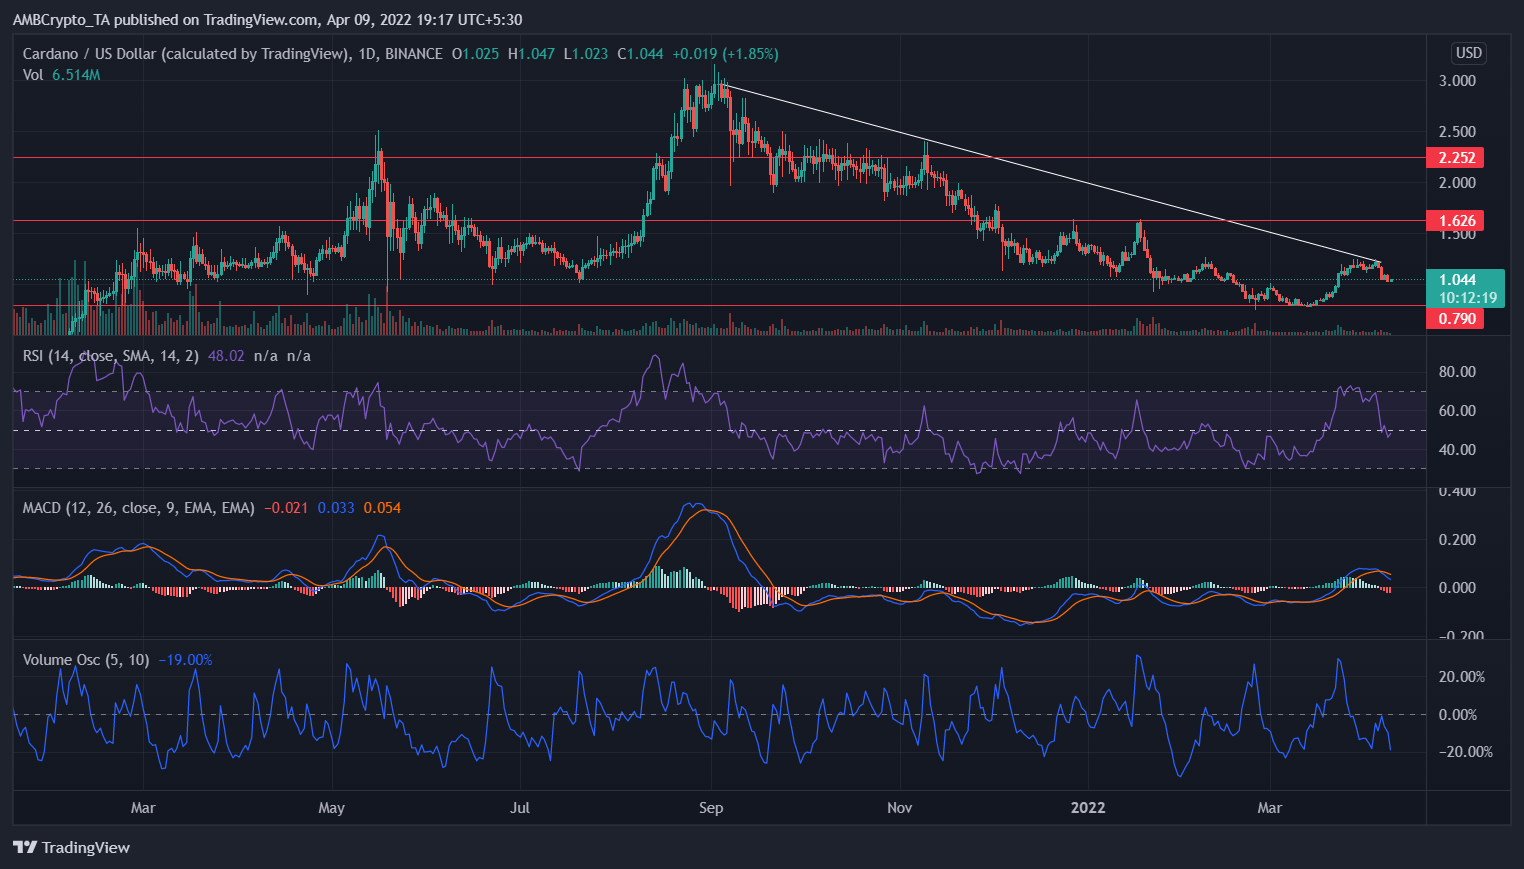
Task: Click the 2022 label on time axis
Action: [x=1088, y=808]
